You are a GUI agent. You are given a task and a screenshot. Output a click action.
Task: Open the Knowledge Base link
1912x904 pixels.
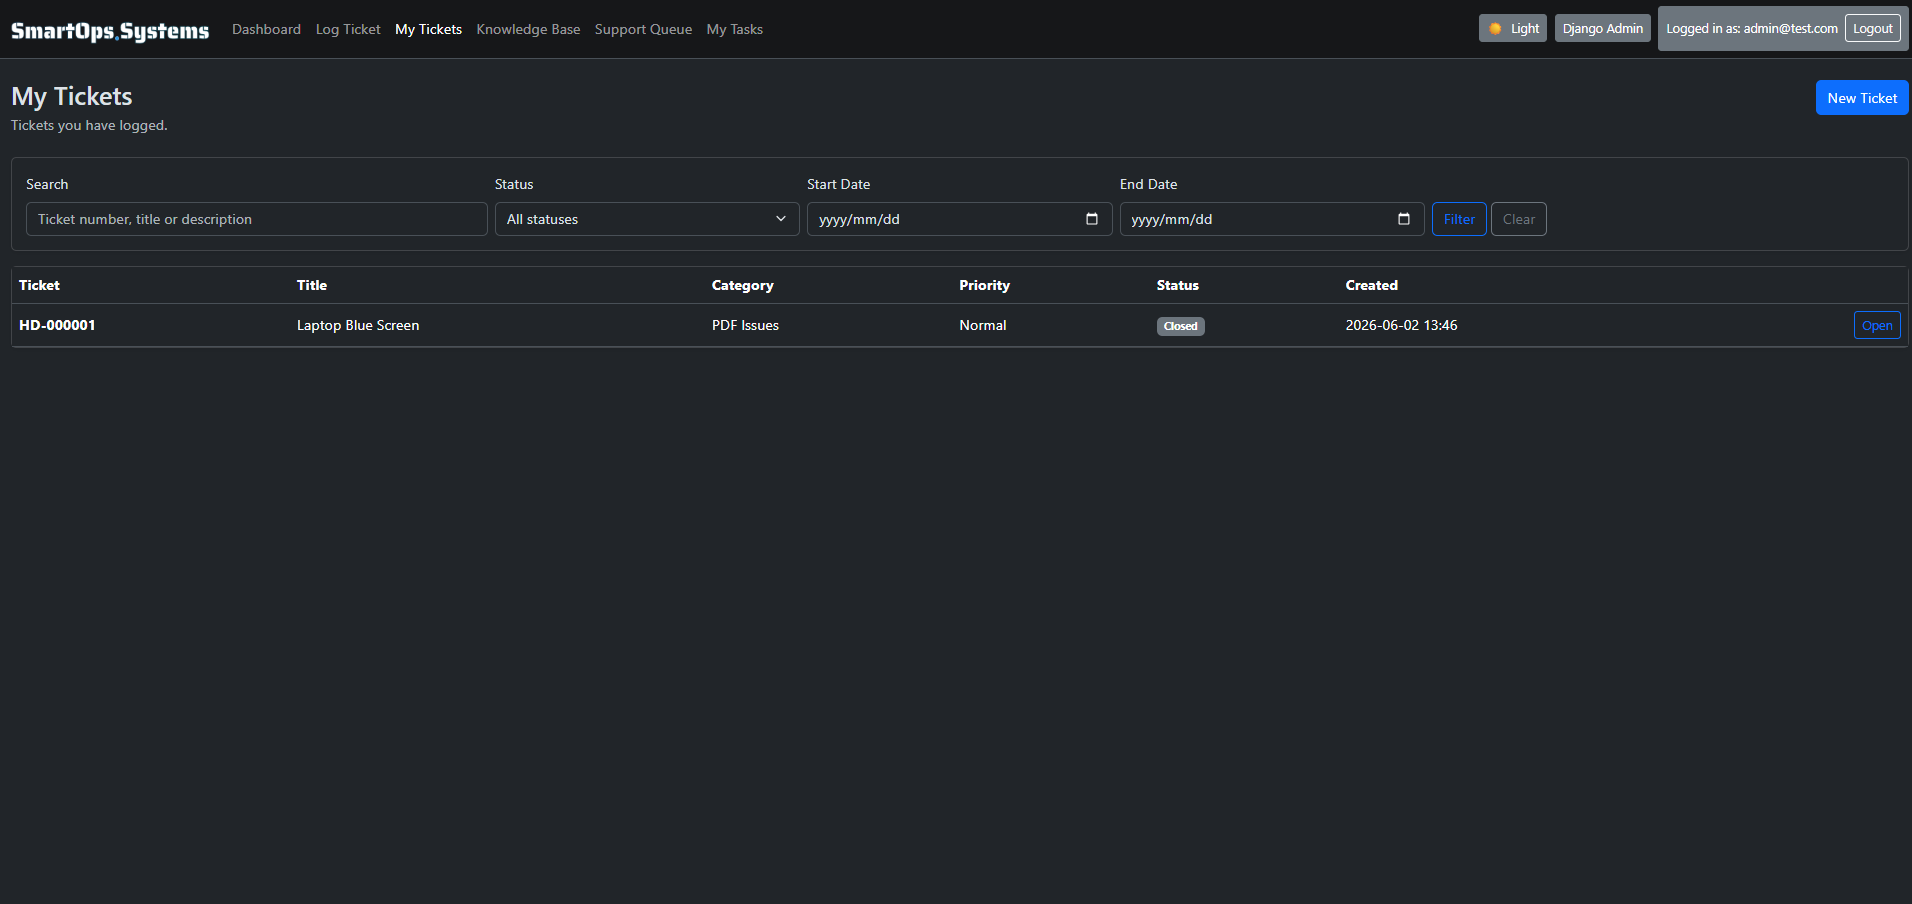click(x=528, y=29)
